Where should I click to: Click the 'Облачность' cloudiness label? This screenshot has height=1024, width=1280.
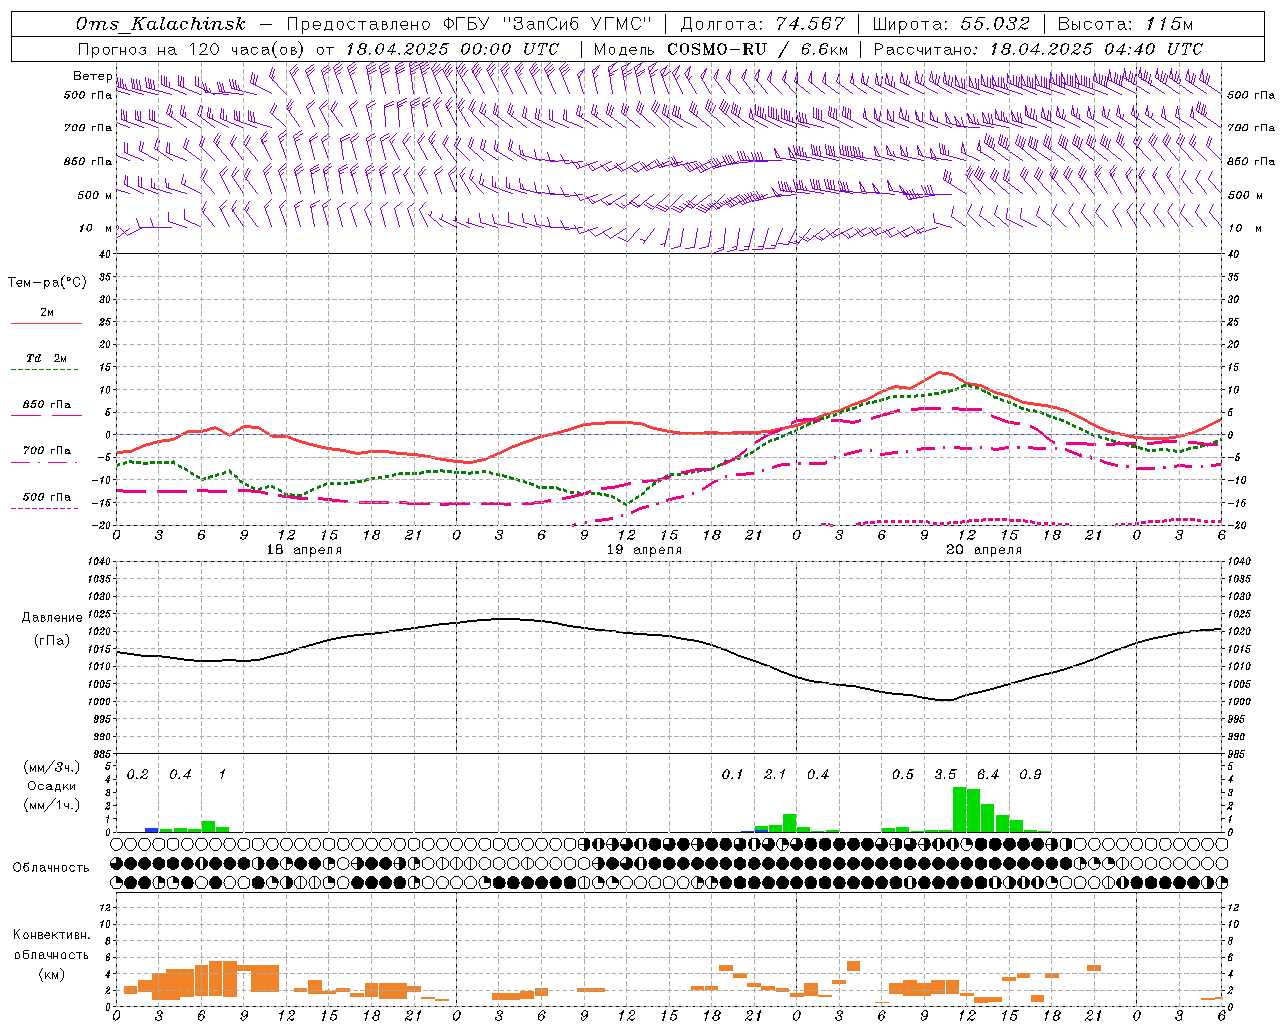pyautogui.click(x=51, y=868)
